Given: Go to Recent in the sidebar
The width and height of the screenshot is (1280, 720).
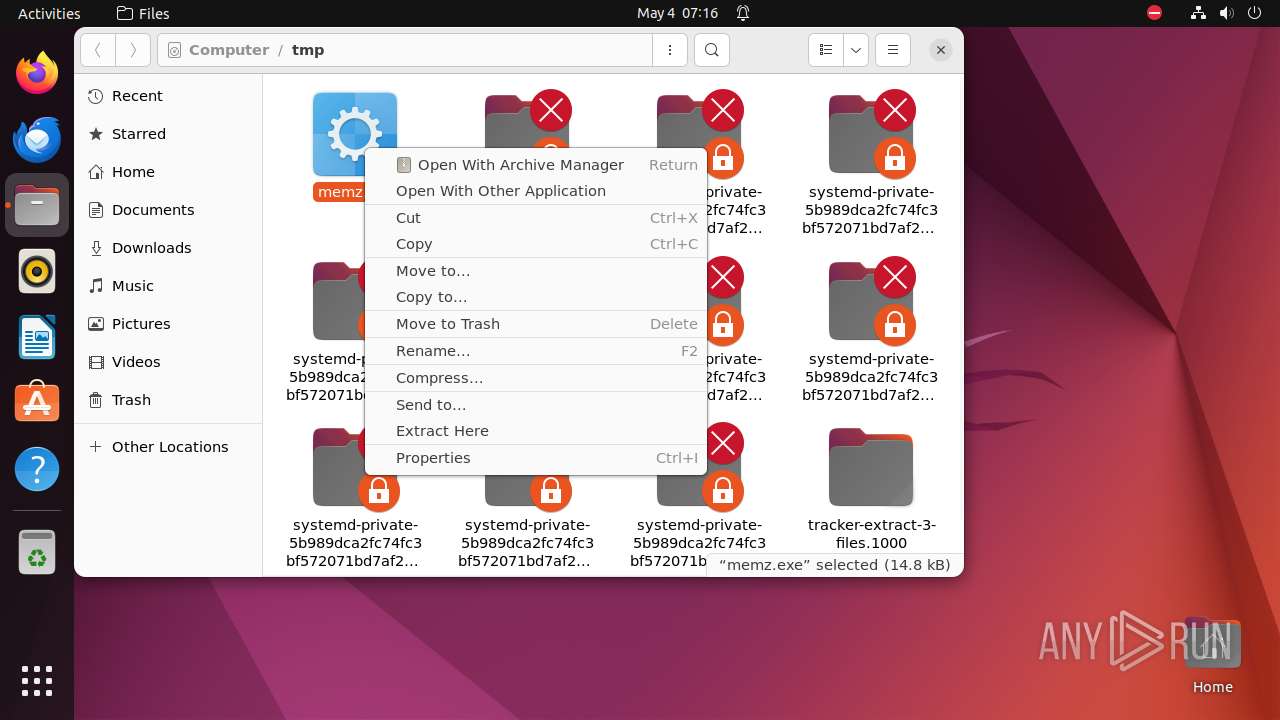Looking at the screenshot, I should click(169, 96).
